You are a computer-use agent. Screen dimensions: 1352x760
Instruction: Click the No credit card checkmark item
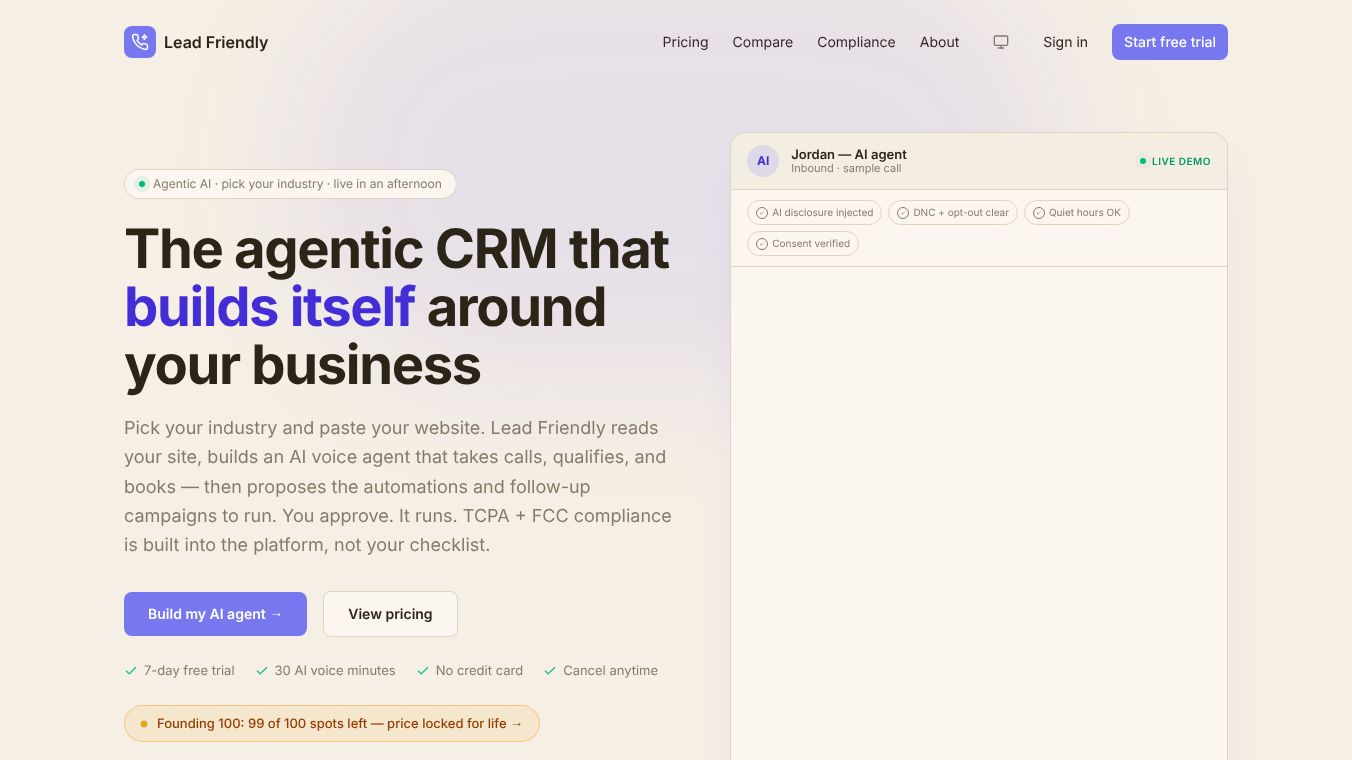pyautogui.click(x=470, y=671)
